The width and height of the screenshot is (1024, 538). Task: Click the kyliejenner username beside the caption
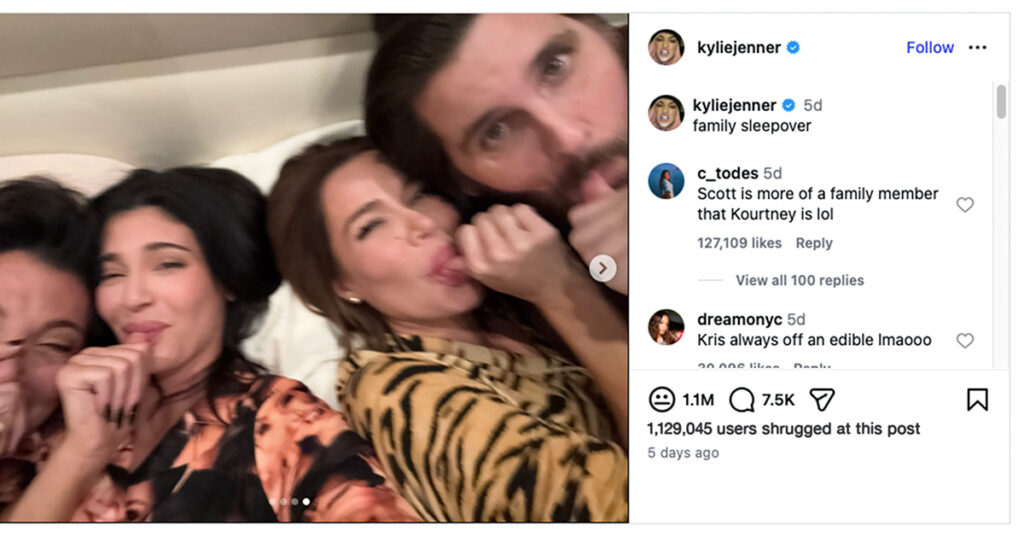click(x=734, y=105)
